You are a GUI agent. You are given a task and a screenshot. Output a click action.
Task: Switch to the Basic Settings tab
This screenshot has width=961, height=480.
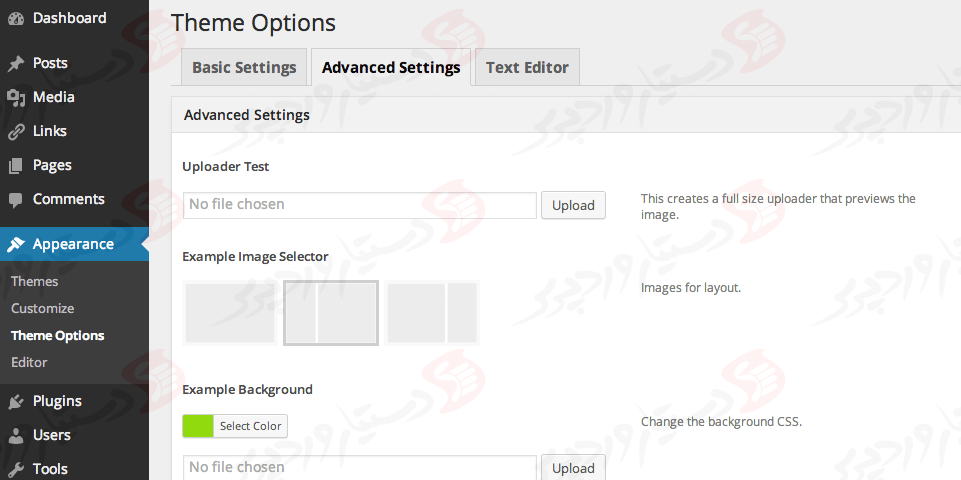tap(244, 68)
